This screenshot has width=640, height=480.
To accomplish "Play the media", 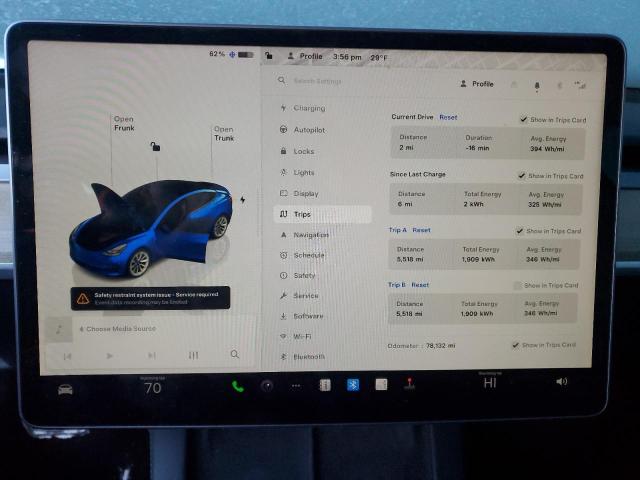I will (109, 356).
